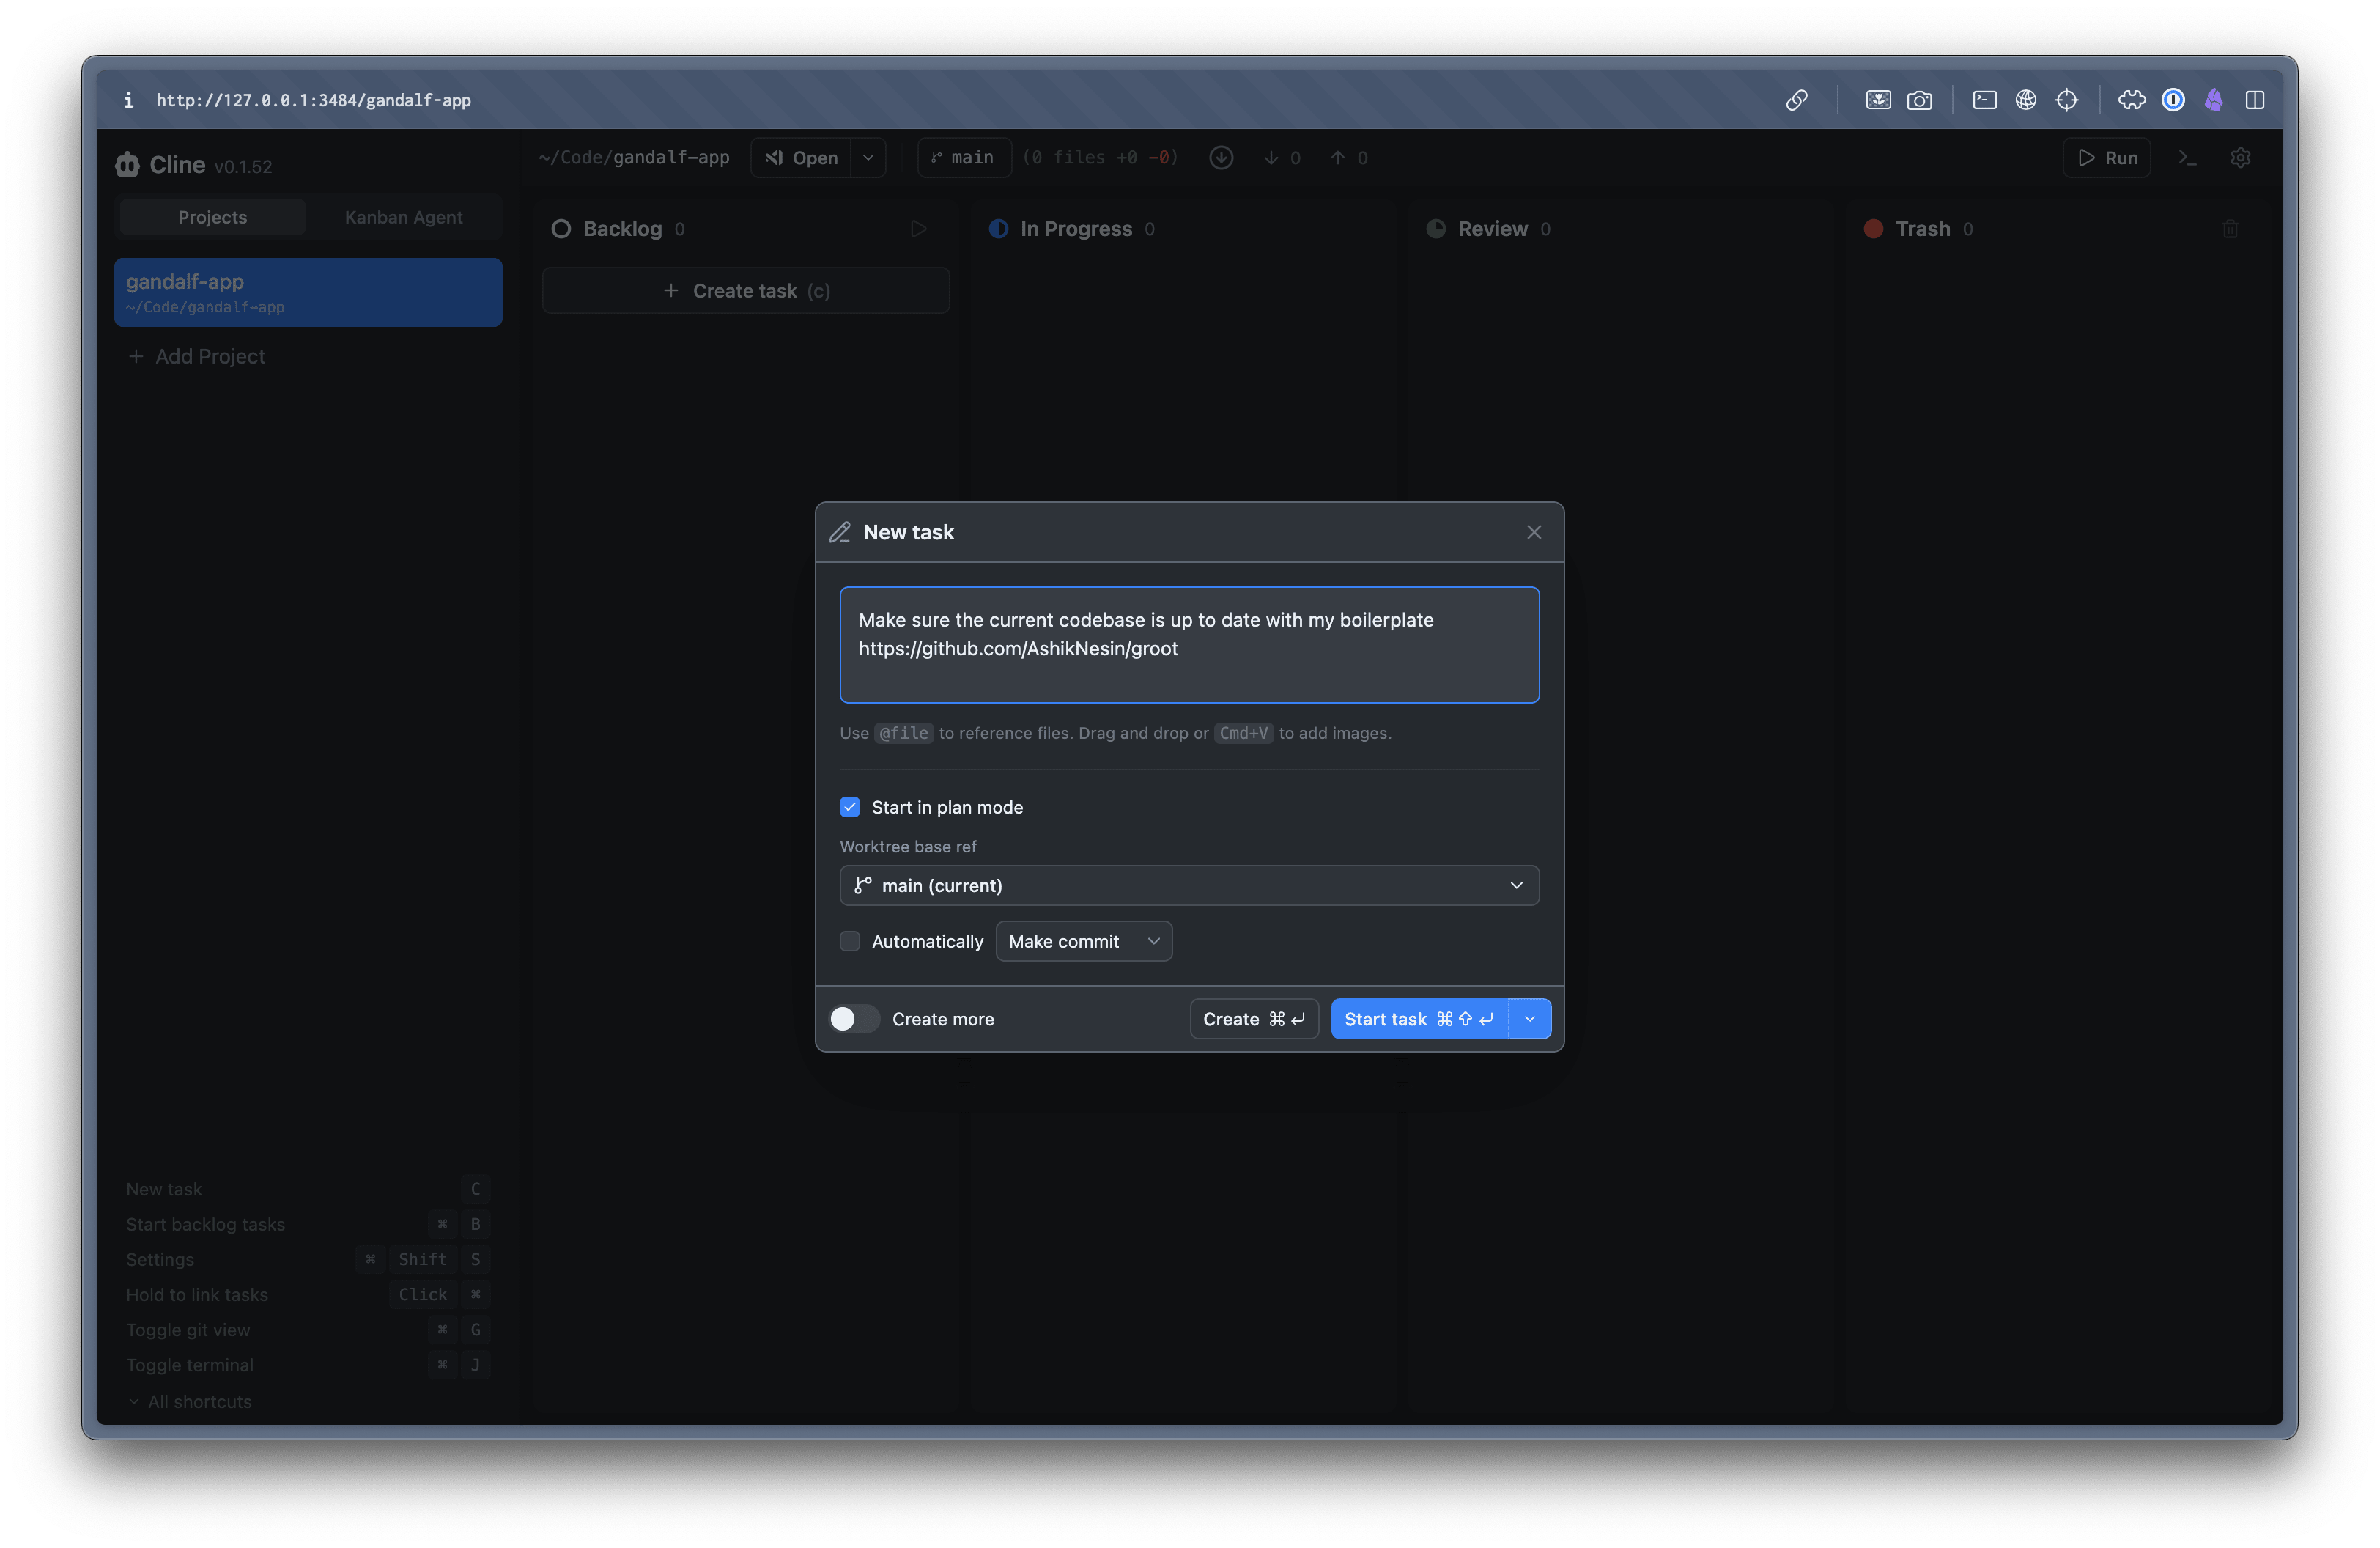Click the split panel layout icon
This screenshot has height=1548, width=2380.
coord(2254,100)
